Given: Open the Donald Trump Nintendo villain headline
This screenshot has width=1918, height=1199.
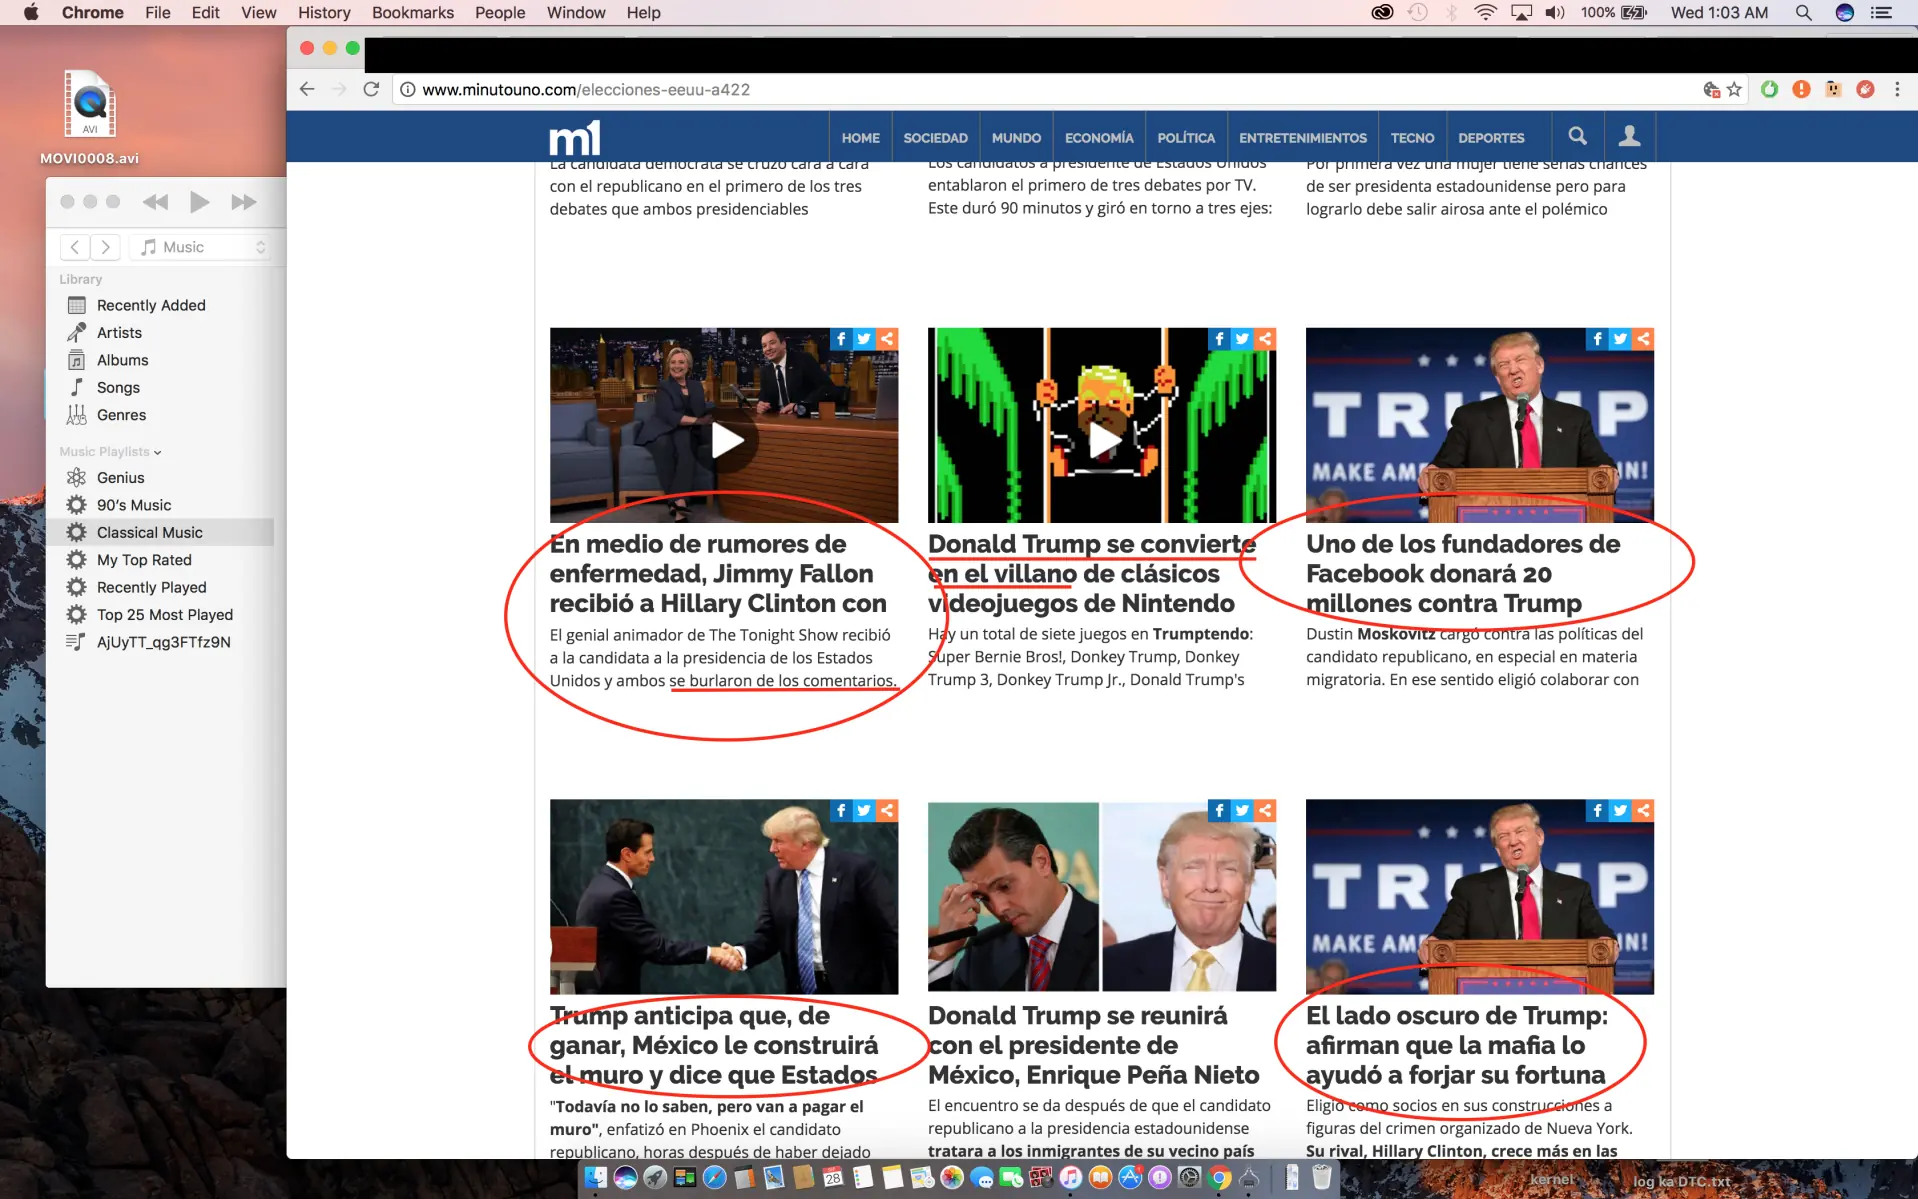Looking at the screenshot, I should pos(1091,574).
